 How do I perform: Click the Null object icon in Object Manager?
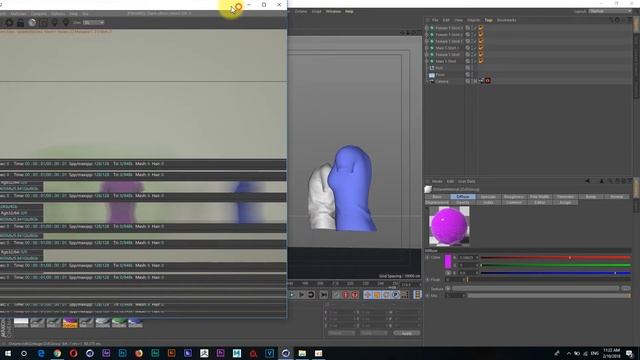pyautogui.click(x=432, y=68)
